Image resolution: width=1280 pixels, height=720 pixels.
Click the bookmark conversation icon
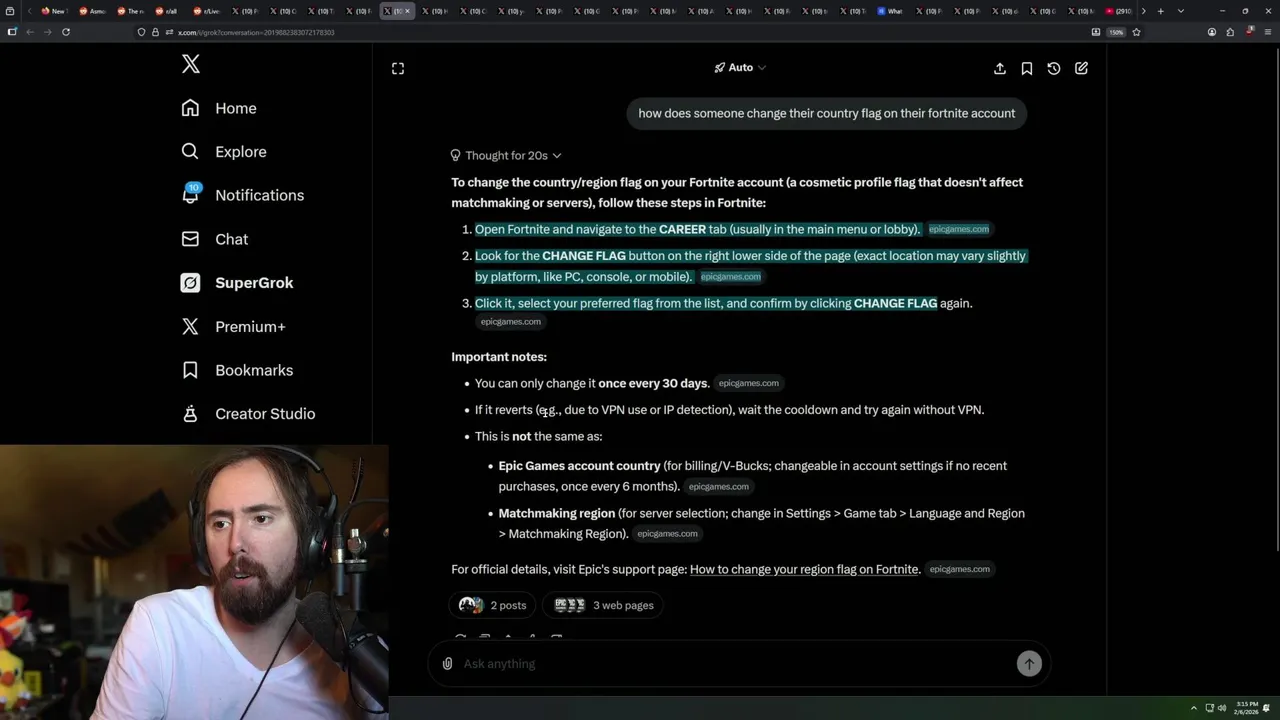[1027, 68]
